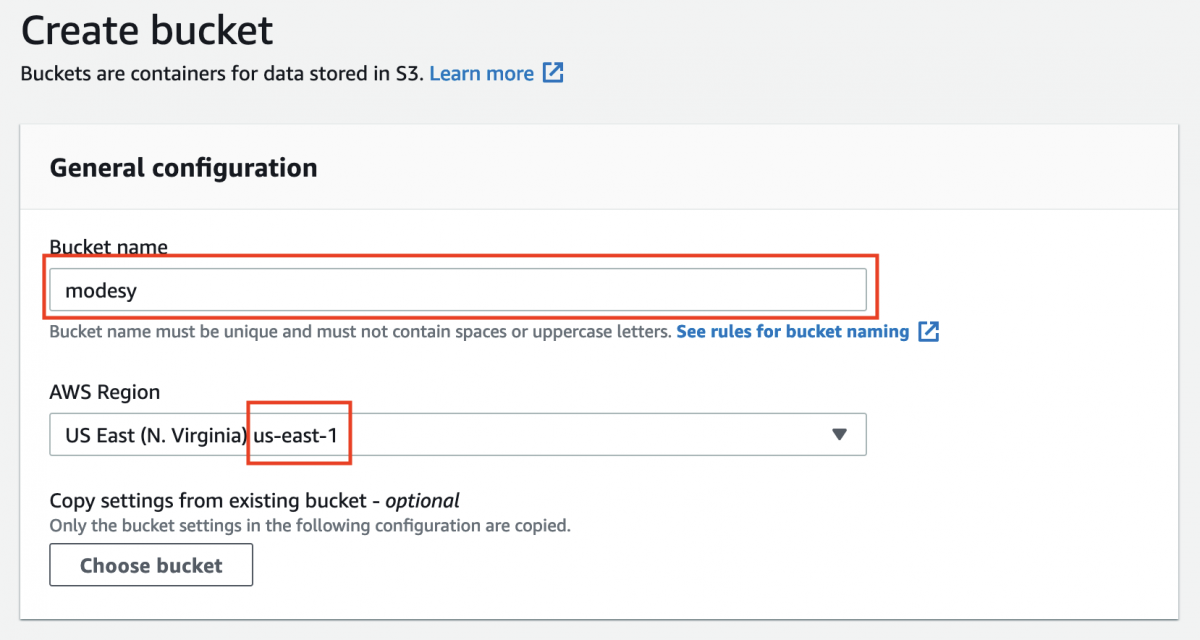Click external link icon beside Learn more
The width and height of the screenshot is (1200, 640).
coord(553,73)
